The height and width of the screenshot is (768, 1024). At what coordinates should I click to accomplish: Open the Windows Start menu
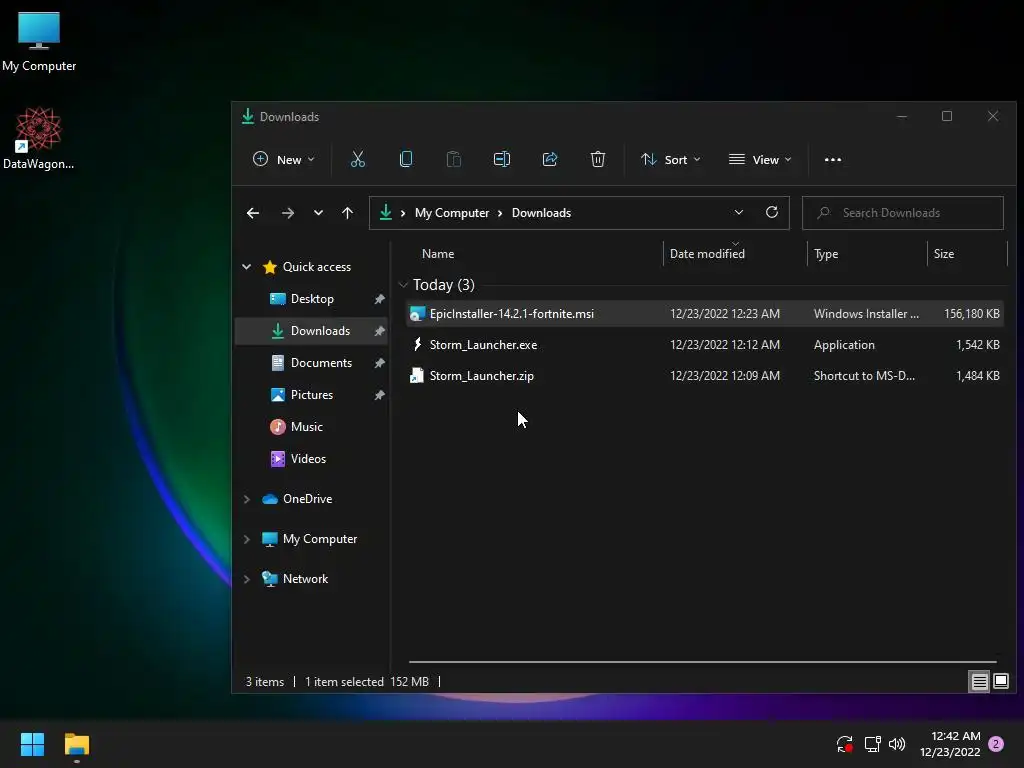coord(32,744)
